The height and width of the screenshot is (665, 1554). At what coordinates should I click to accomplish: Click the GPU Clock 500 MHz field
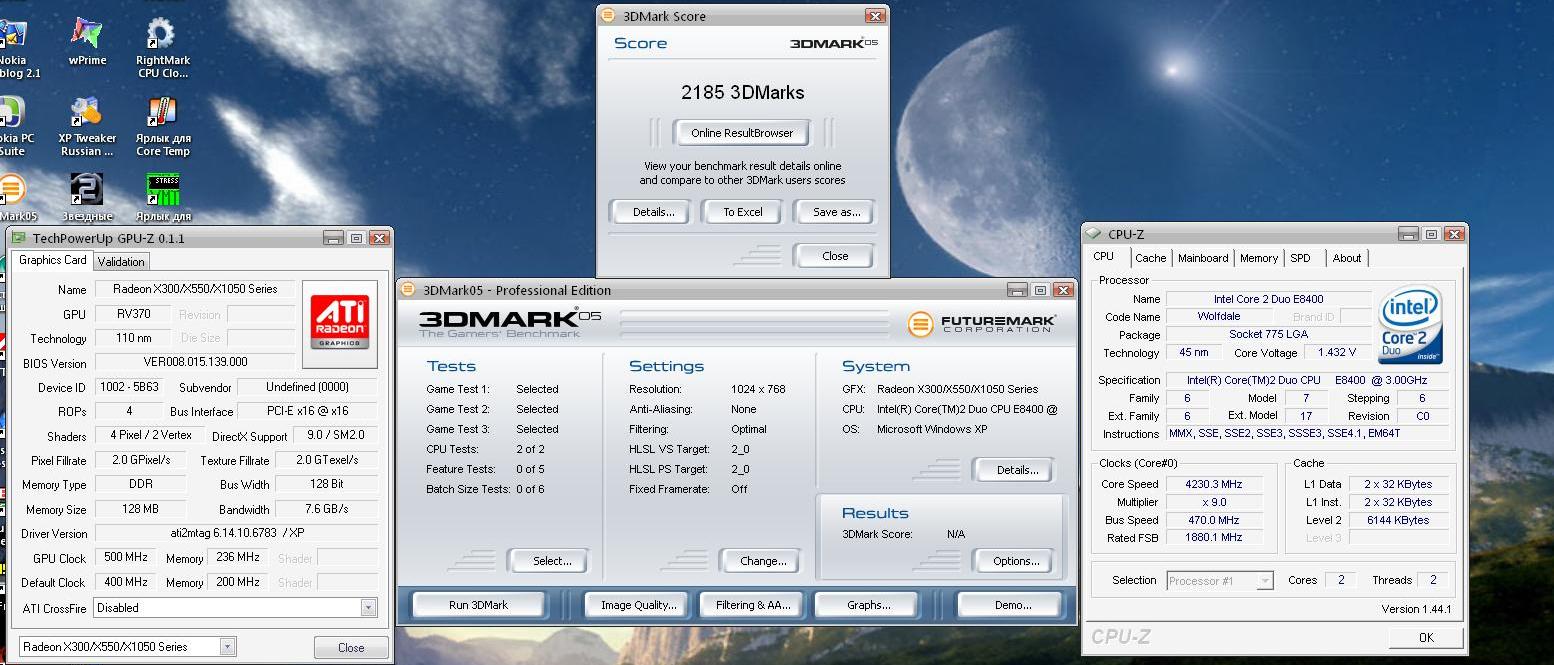(x=125, y=558)
